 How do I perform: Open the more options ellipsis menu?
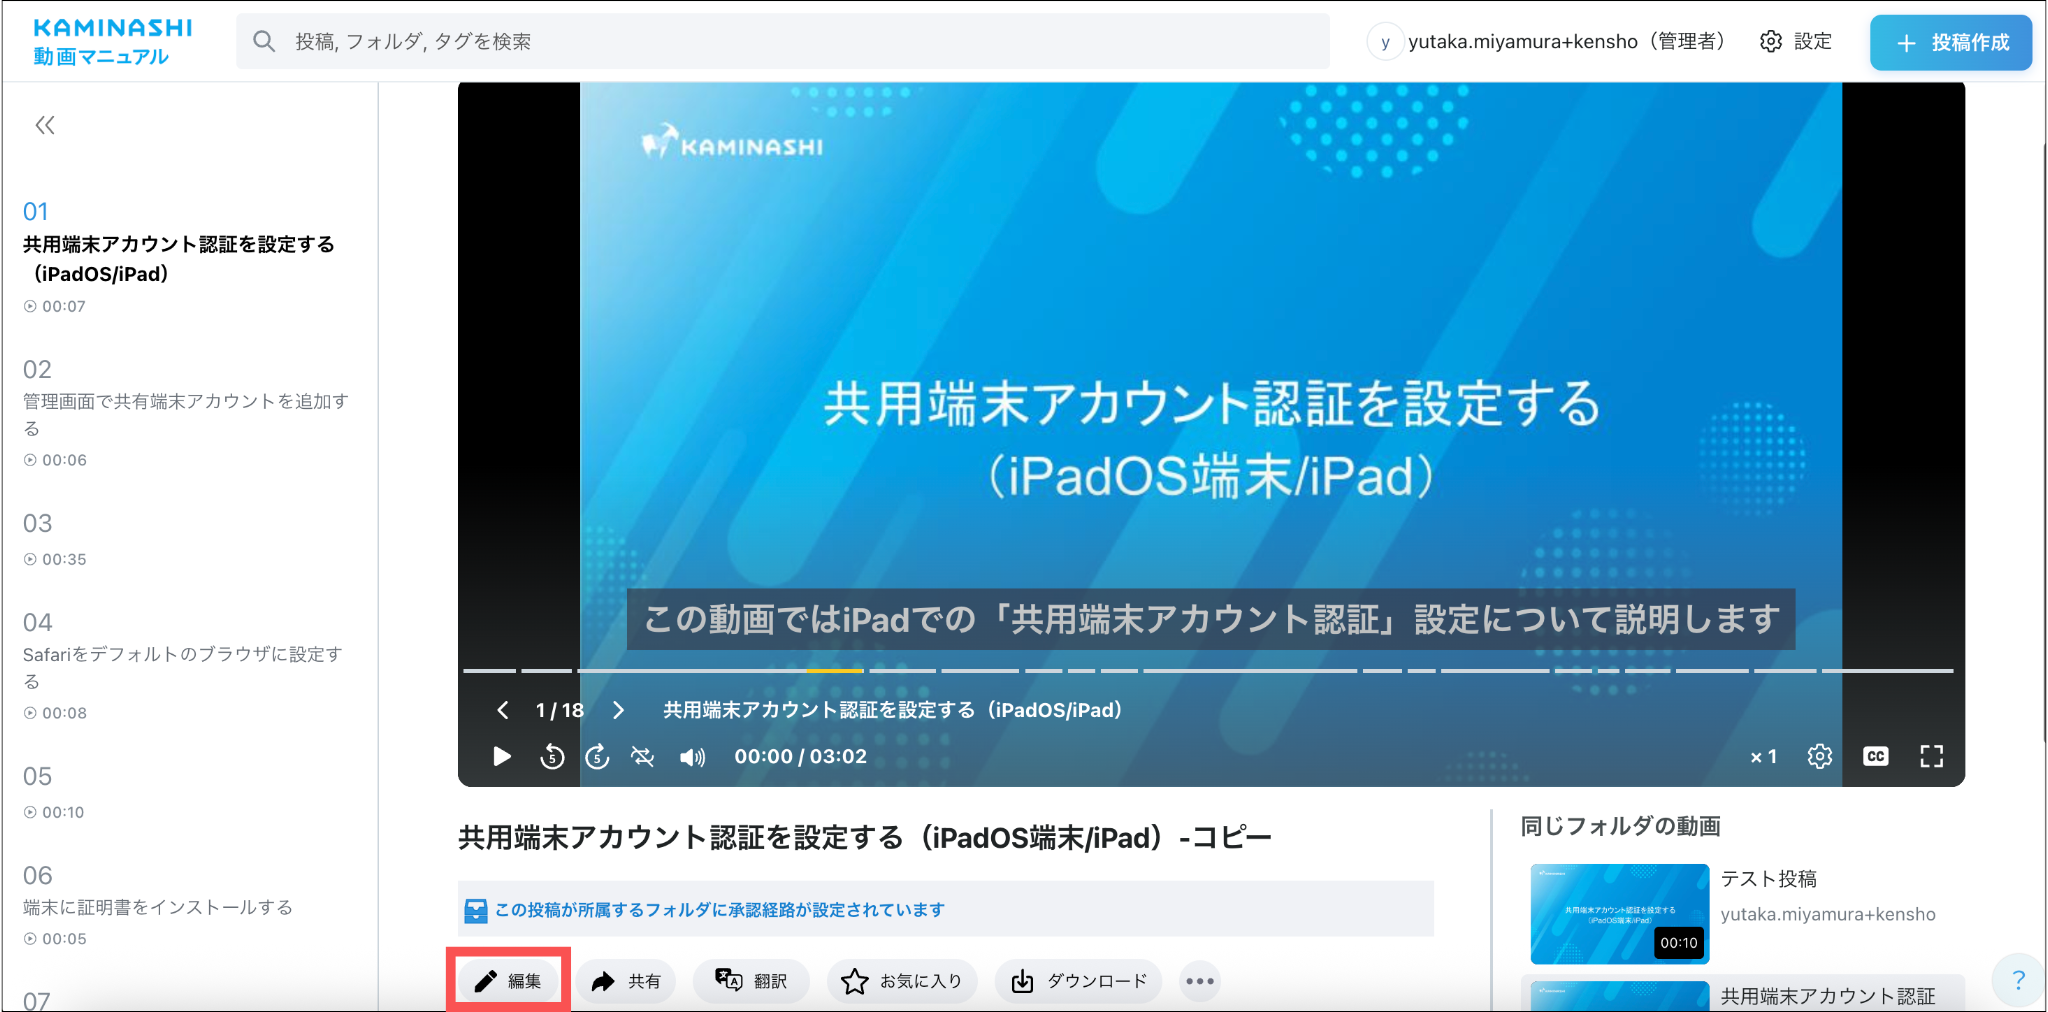point(1200,981)
